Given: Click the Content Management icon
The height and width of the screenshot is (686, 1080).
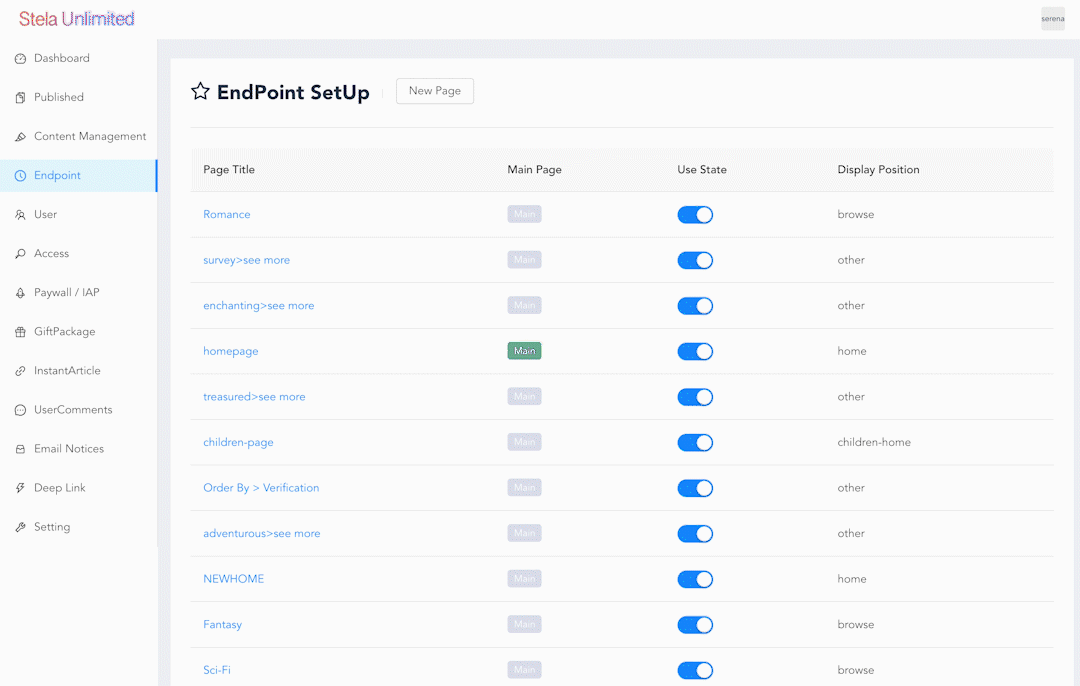Looking at the screenshot, I should (20, 137).
